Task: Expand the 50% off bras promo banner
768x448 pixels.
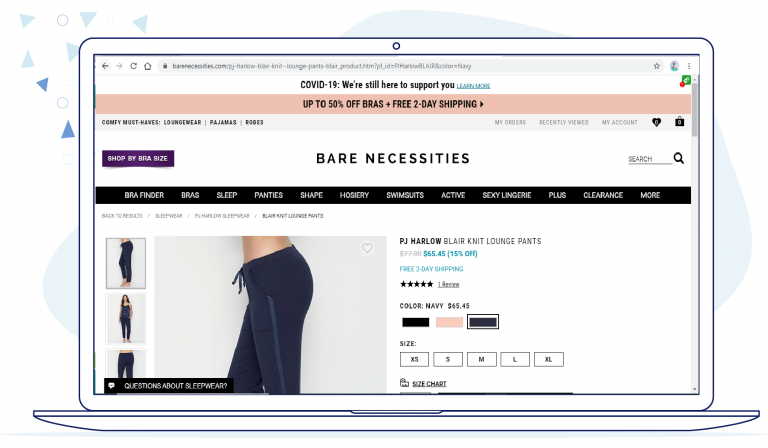Action: (x=393, y=104)
